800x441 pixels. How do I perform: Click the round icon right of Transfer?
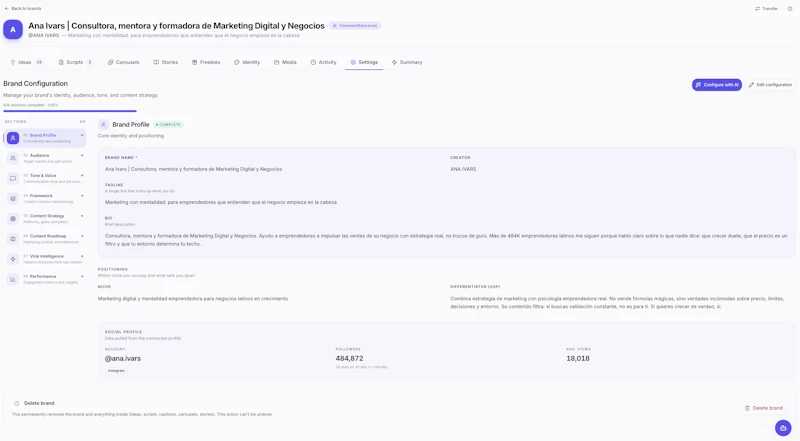[x=790, y=9]
